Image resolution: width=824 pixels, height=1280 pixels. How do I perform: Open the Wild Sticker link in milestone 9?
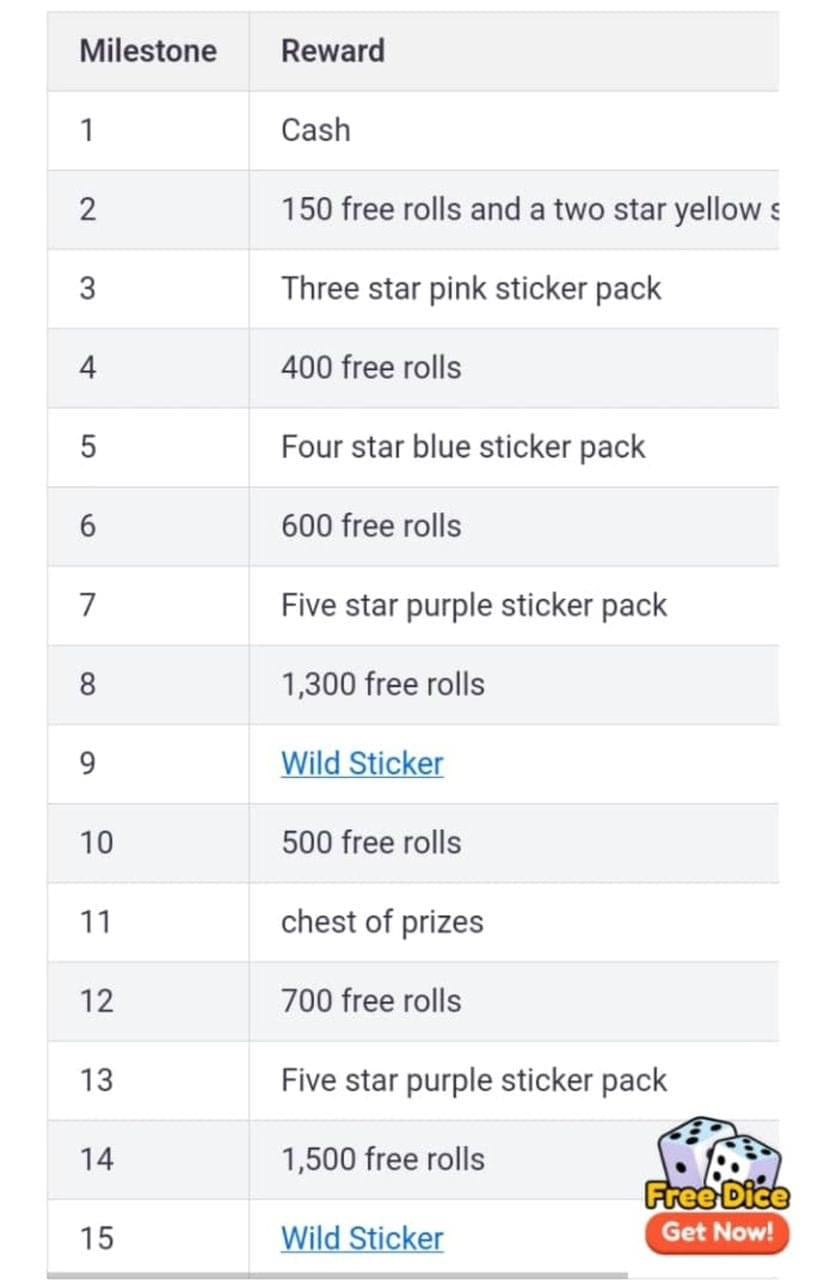pyautogui.click(x=362, y=764)
